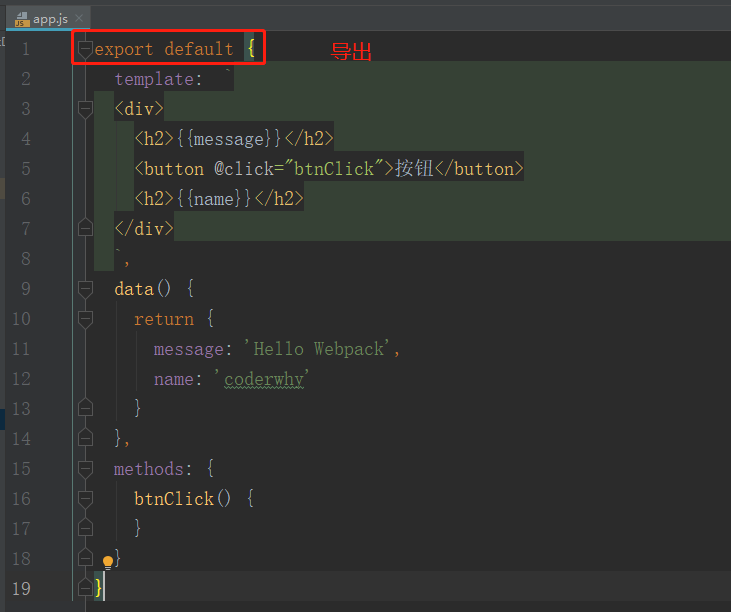The width and height of the screenshot is (731, 612).
Task: Click the '@click="btnClick"' attribute
Action: pos(298,169)
